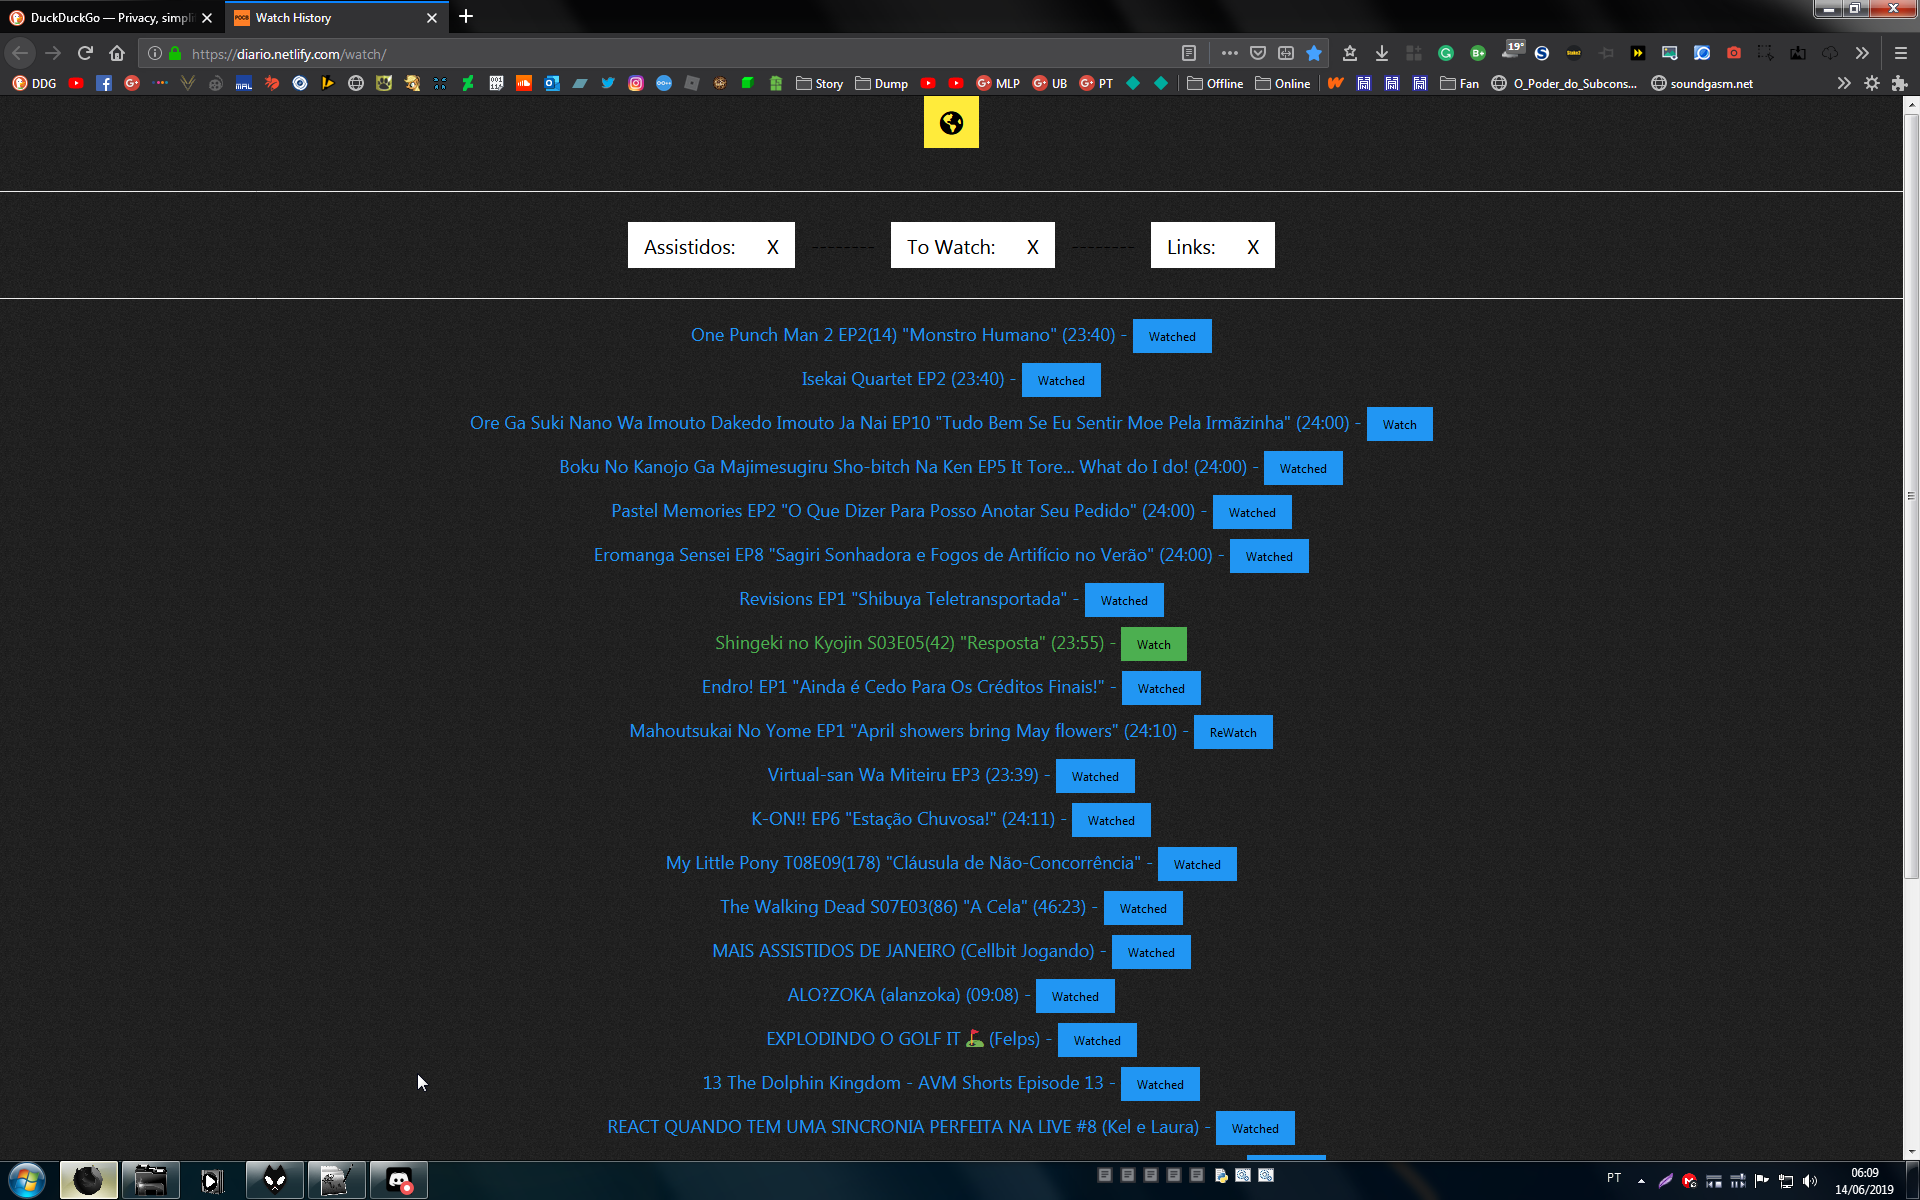The width and height of the screenshot is (1920, 1200).
Task: Click the scrollbar down arrow
Action: [x=1911, y=1151]
